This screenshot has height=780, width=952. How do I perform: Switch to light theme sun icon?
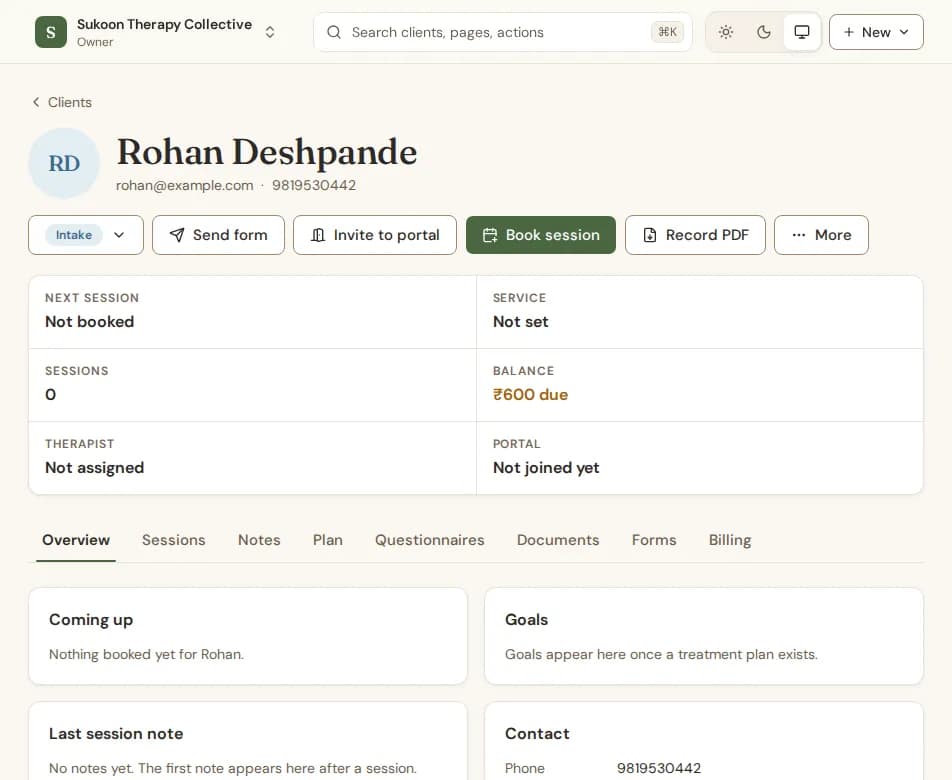[726, 32]
